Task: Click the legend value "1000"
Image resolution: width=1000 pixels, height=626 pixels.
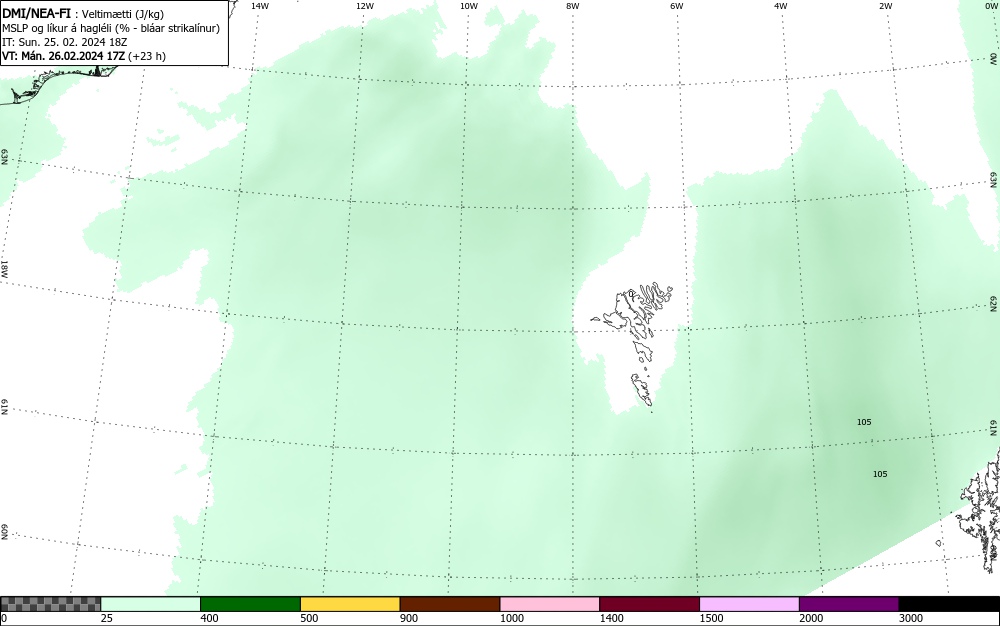Action: coord(511,618)
